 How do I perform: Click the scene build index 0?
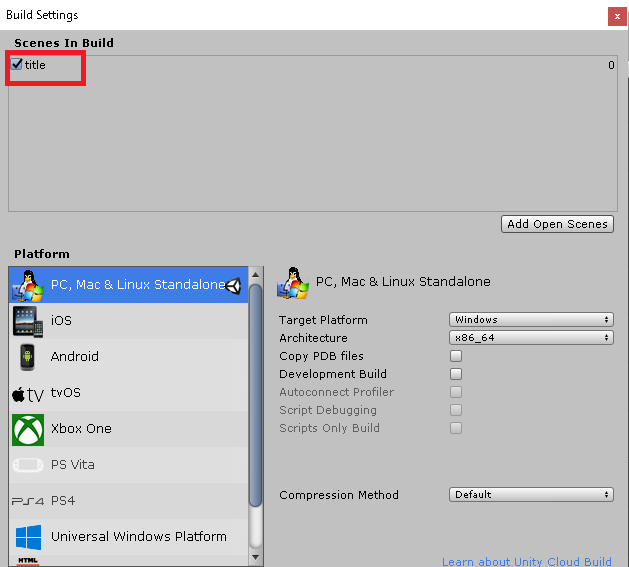(x=611, y=65)
